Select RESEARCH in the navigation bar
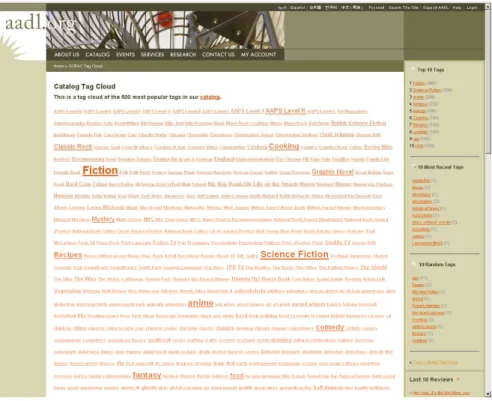 (183, 55)
